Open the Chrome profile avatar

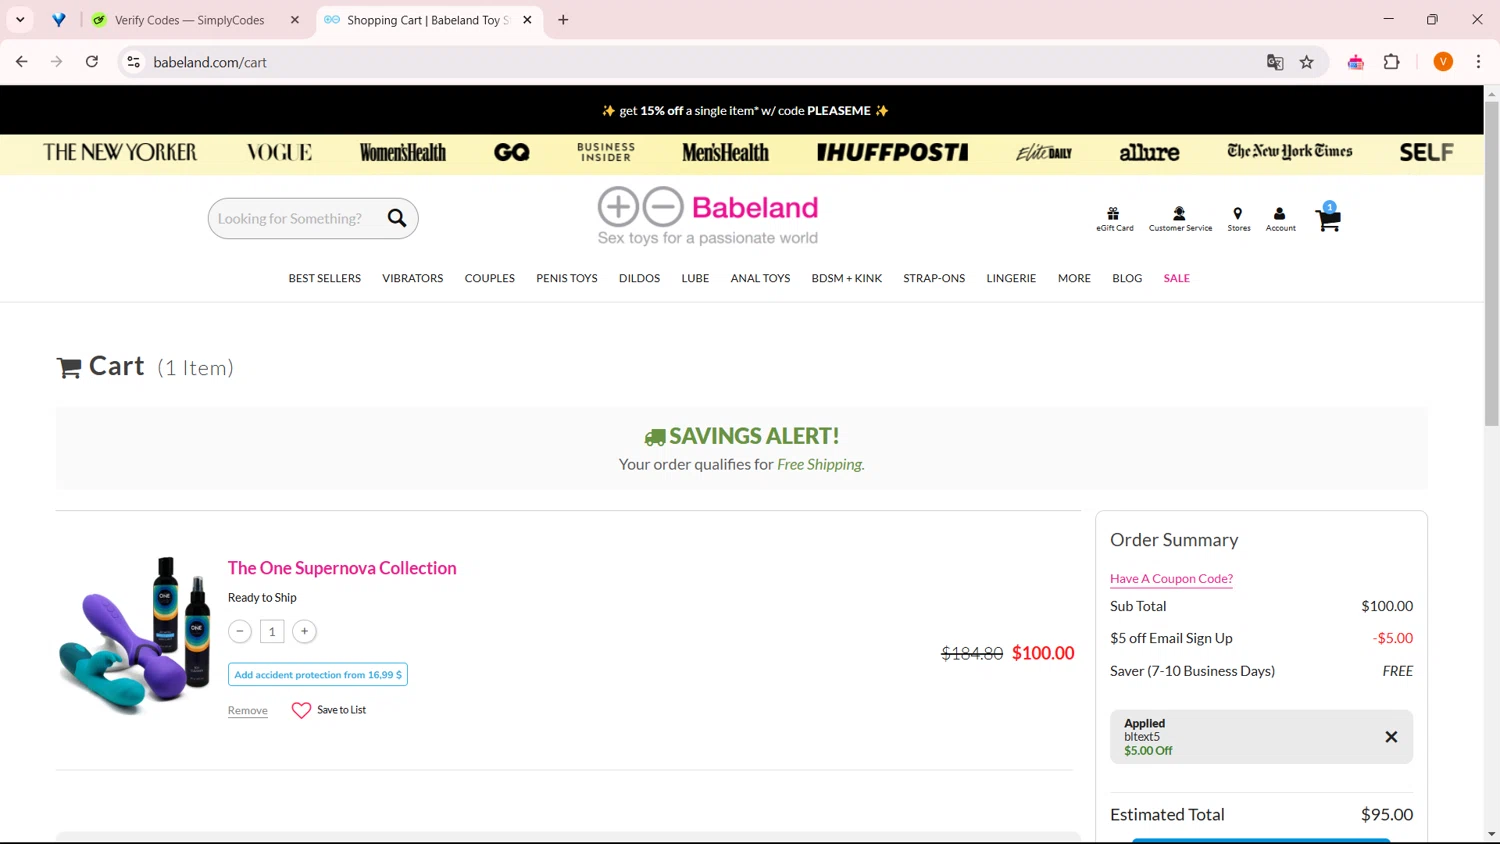tap(1443, 62)
